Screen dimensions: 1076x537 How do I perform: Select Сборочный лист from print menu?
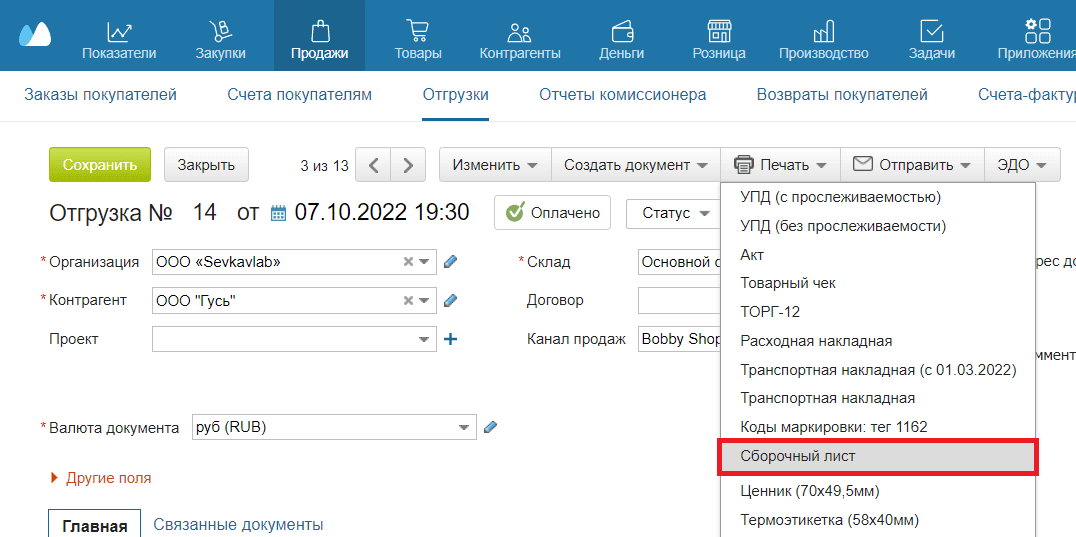click(x=798, y=456)
